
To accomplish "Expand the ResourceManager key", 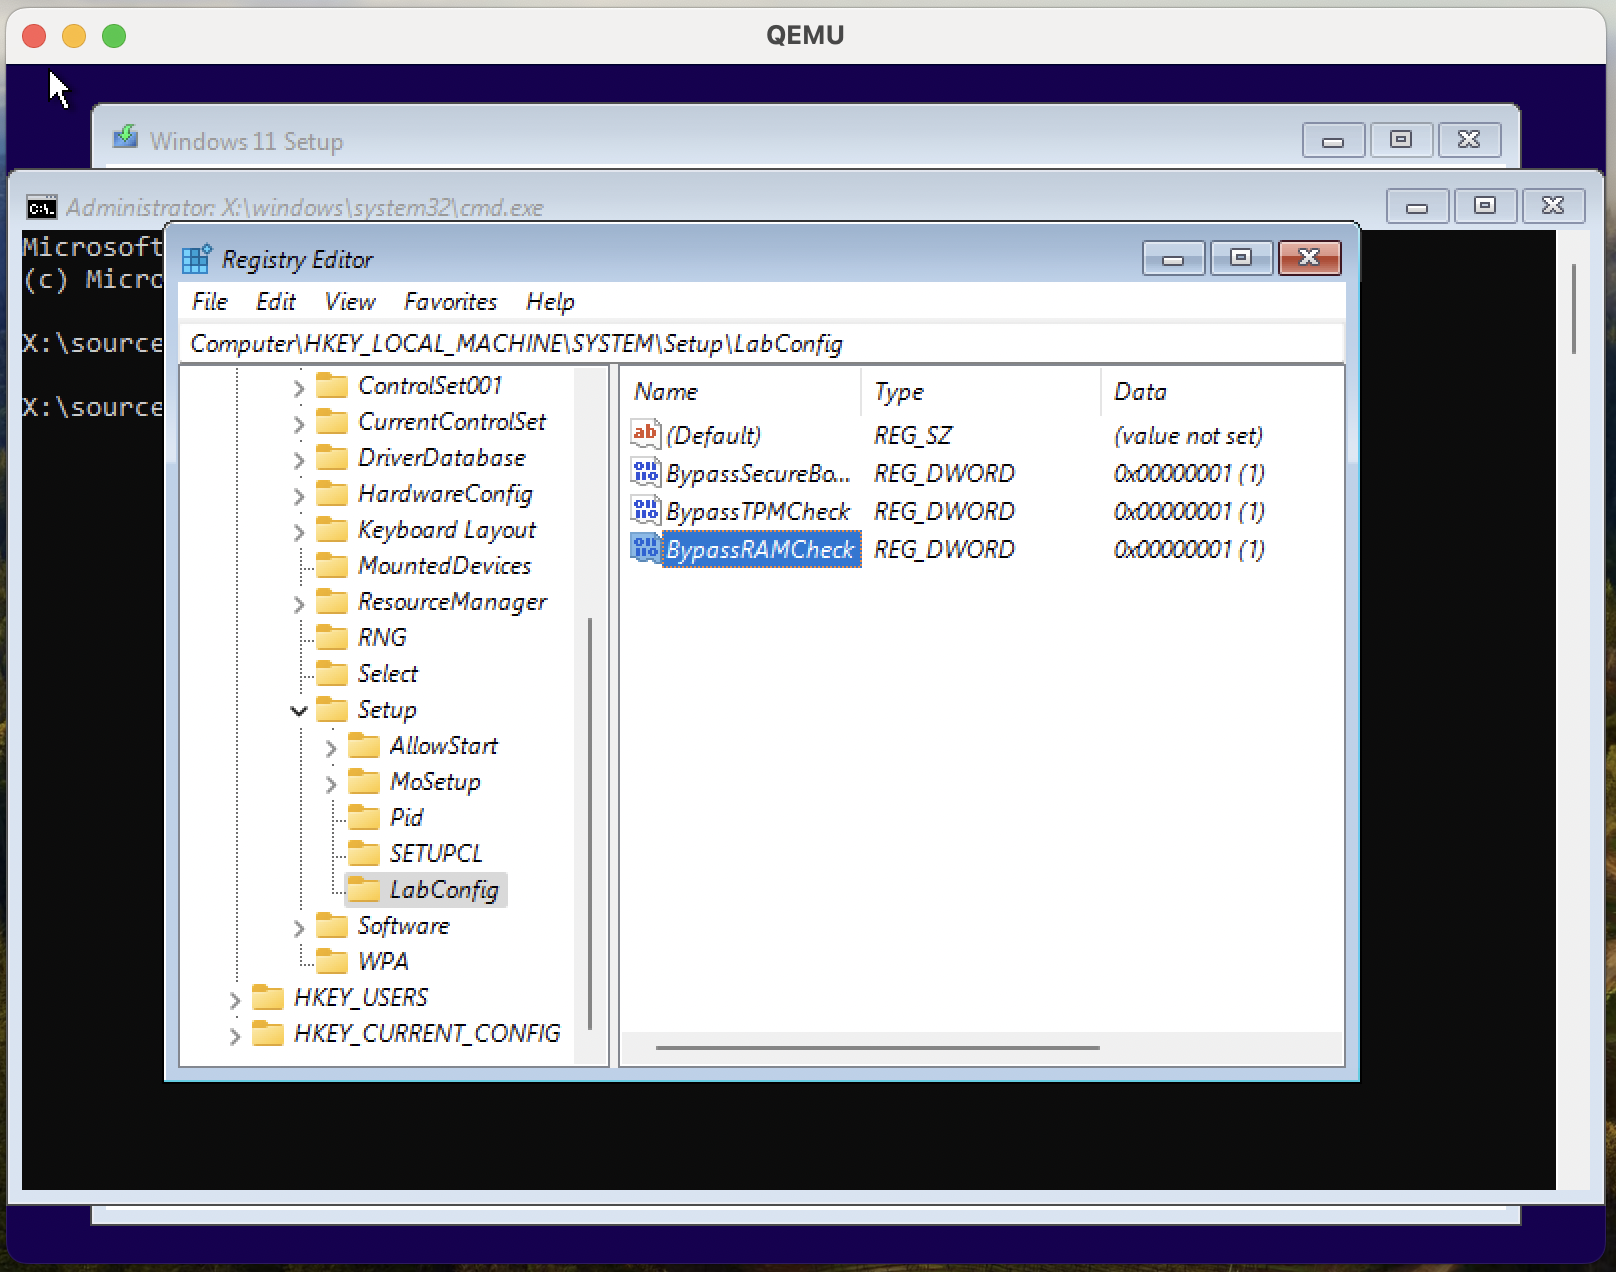I will click(x=299, y=604).
